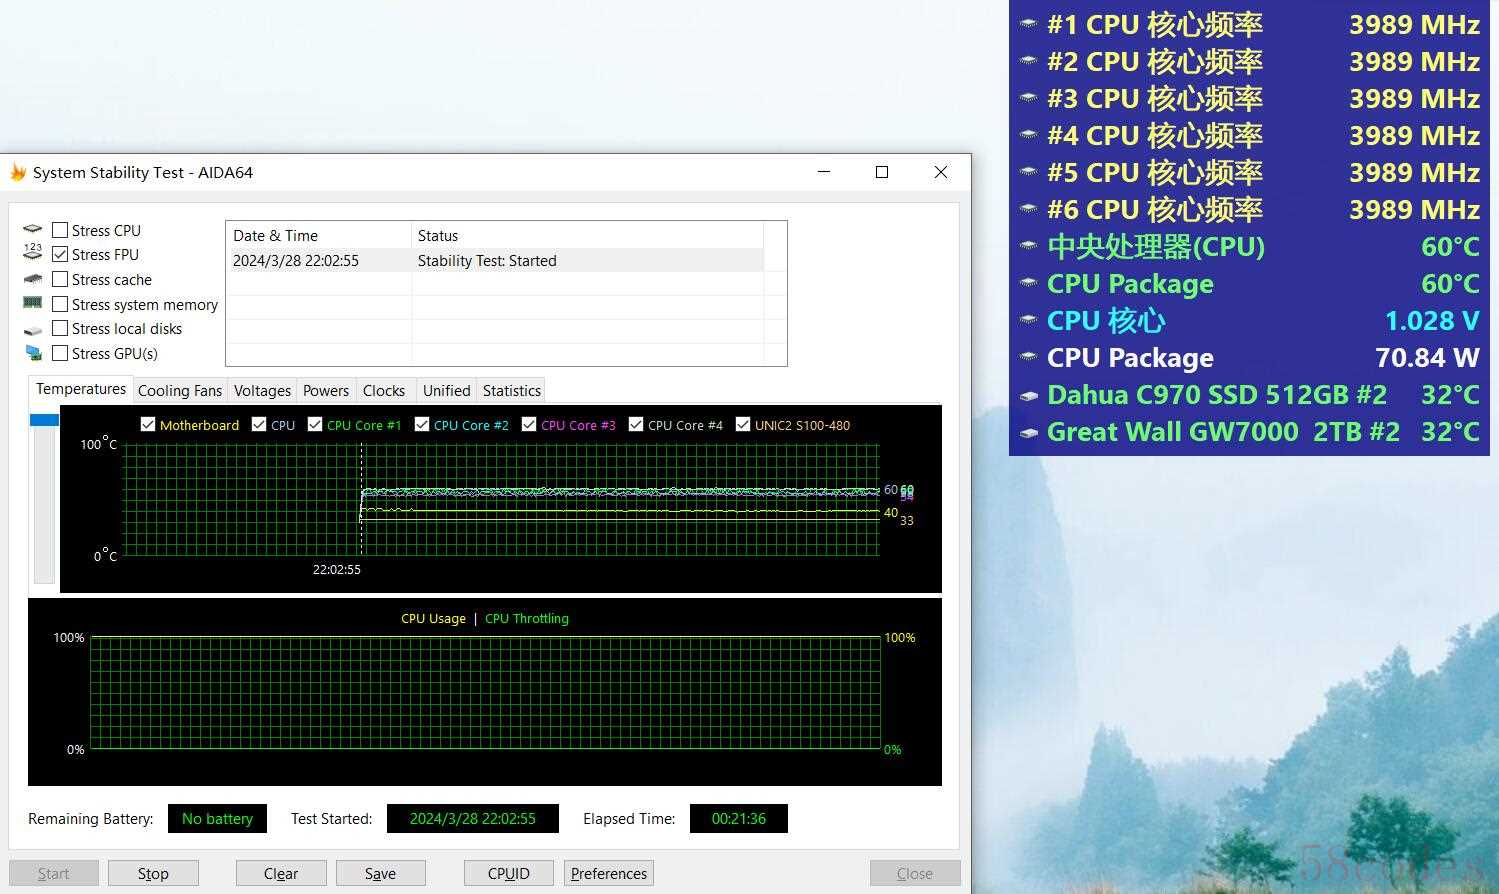Enable the Stress local disks checkbox

coord(60,328)
